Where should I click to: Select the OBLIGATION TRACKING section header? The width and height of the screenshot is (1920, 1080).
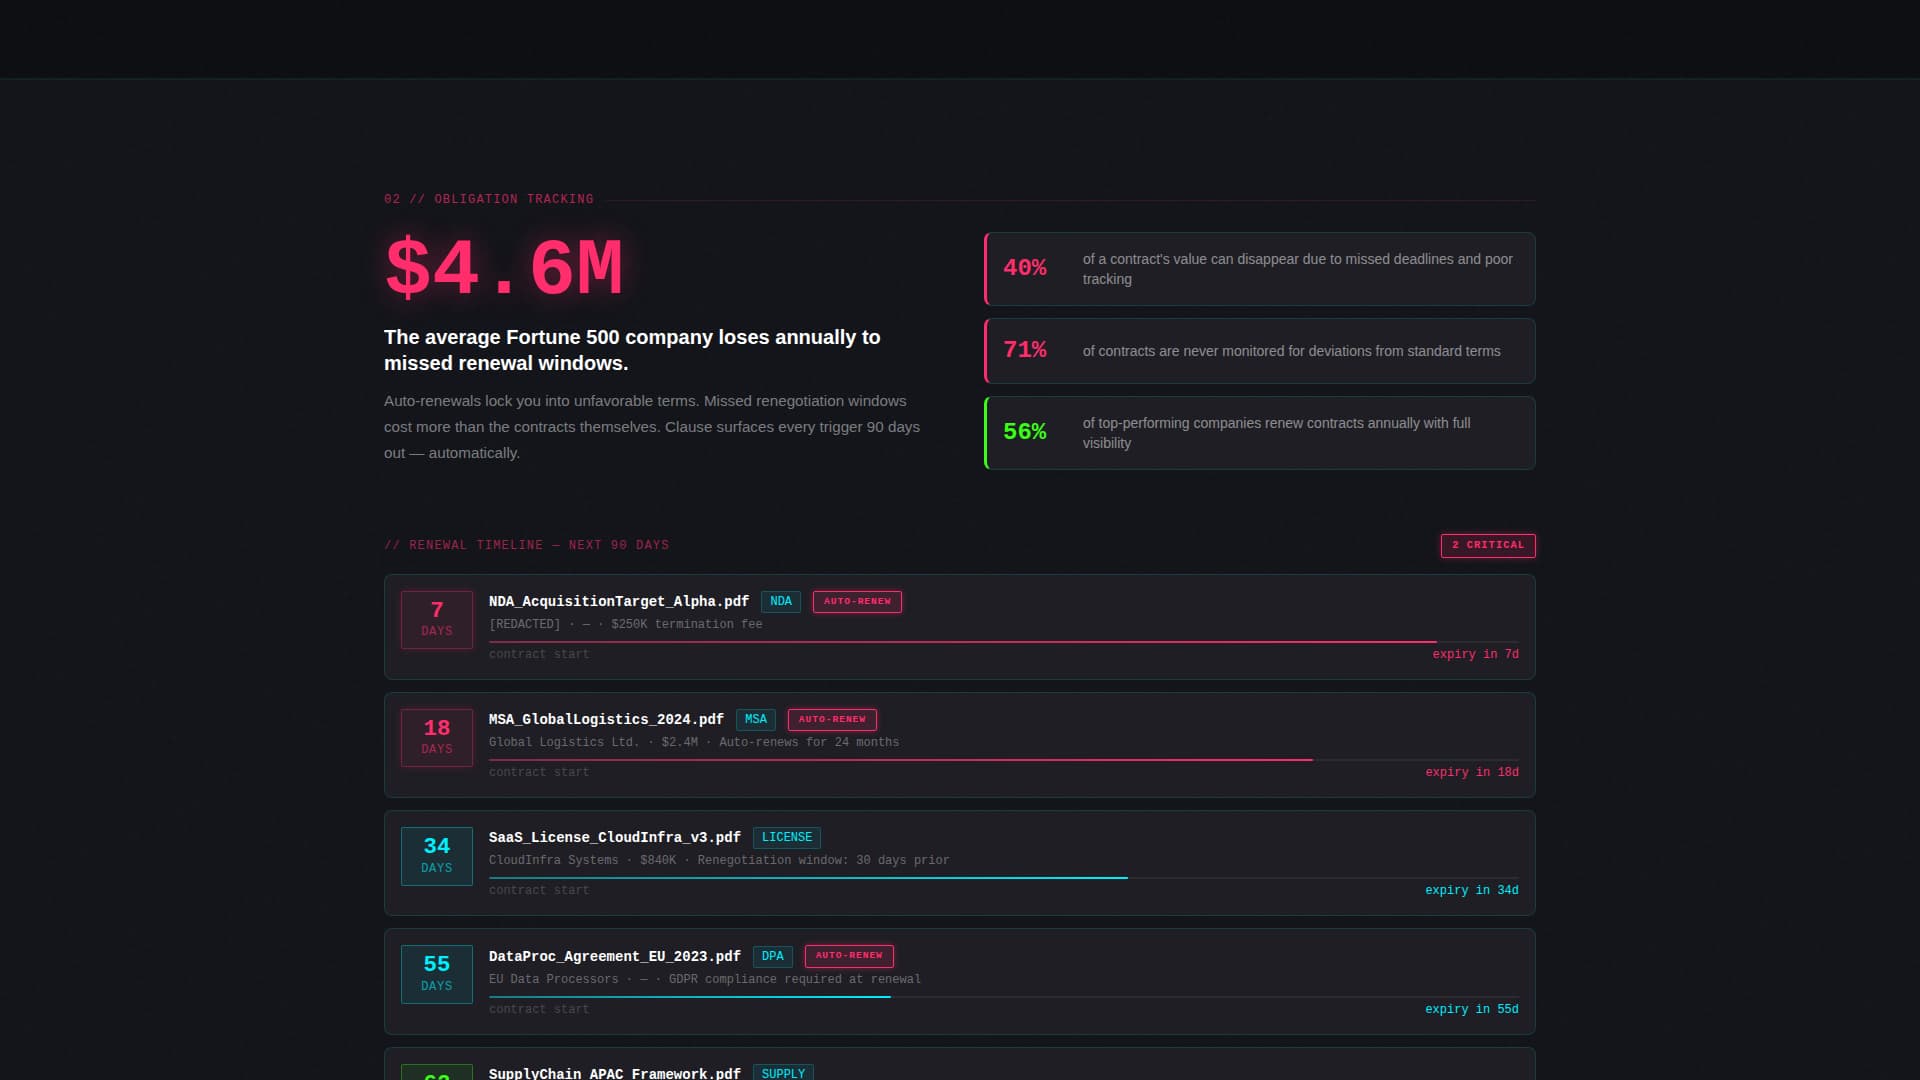[x=488, y=198]
